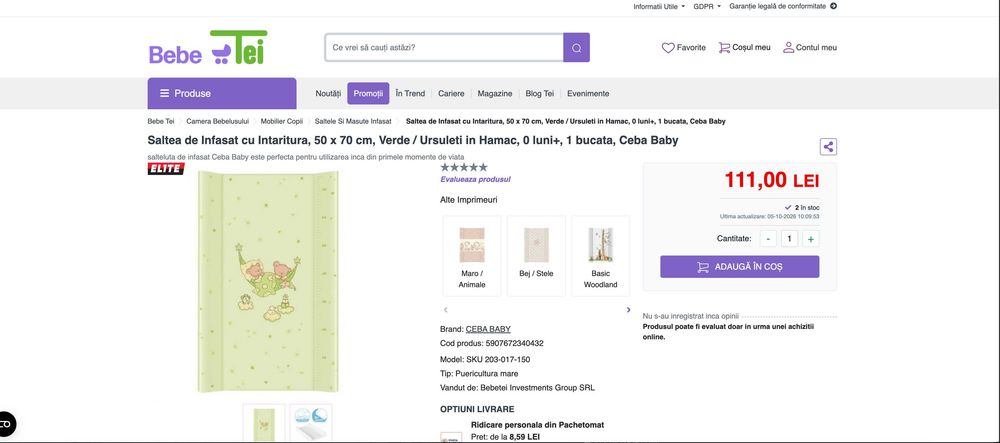This screenshot has height=443, width=1000.
Task: Select Maro / Animale print variant
Action: (x=472, y=256)
